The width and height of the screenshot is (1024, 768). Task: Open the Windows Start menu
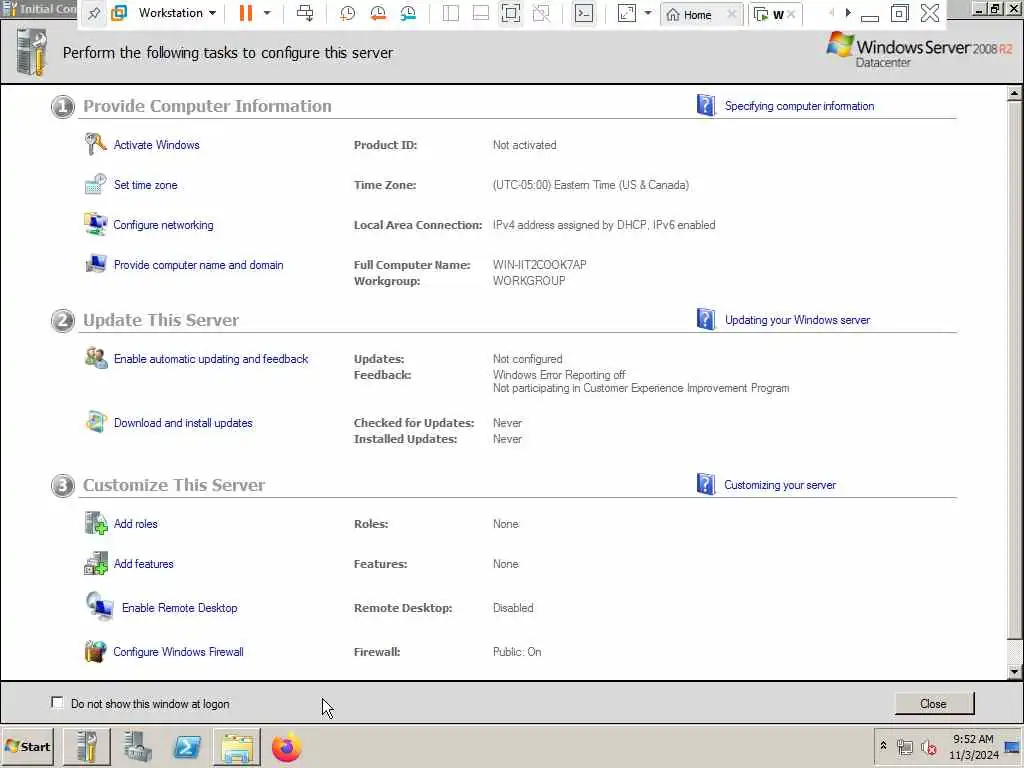27,746
